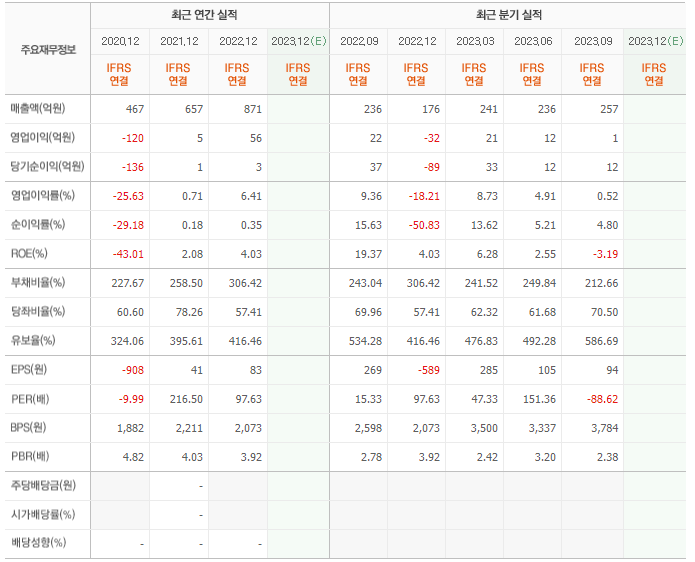Image resolution: width=695 pixels, height=562 pixels.
Task: Click 당기순이익 value 37 for 2022.09
Action: pos(376,167)
